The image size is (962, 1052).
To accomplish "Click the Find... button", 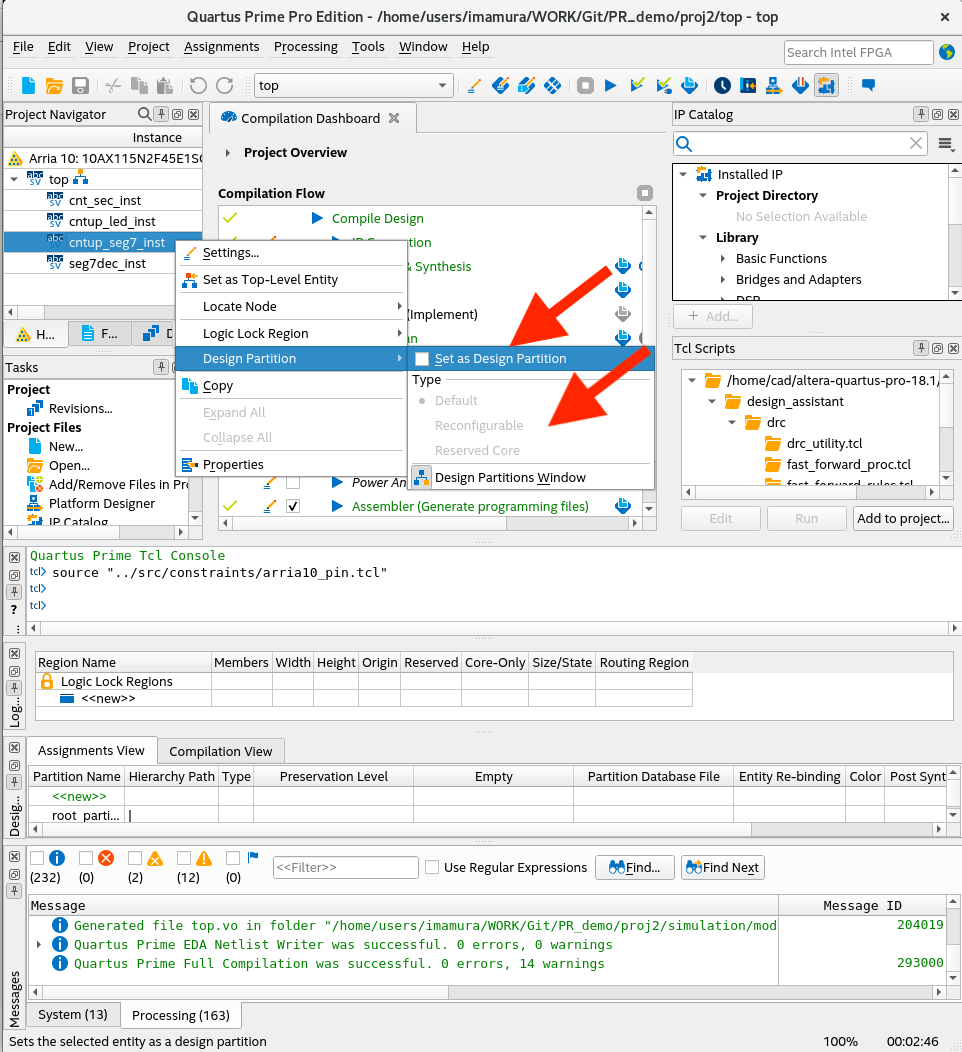I will 635,867.
